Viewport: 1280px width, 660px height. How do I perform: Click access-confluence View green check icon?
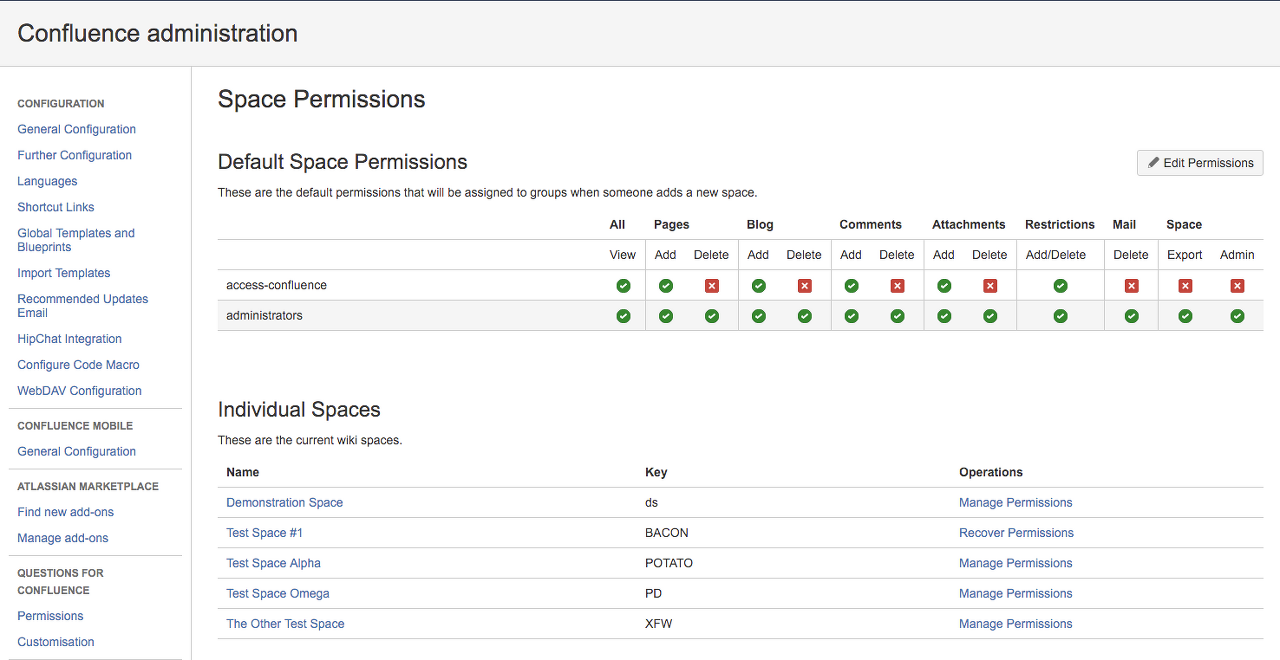(623, 286)
